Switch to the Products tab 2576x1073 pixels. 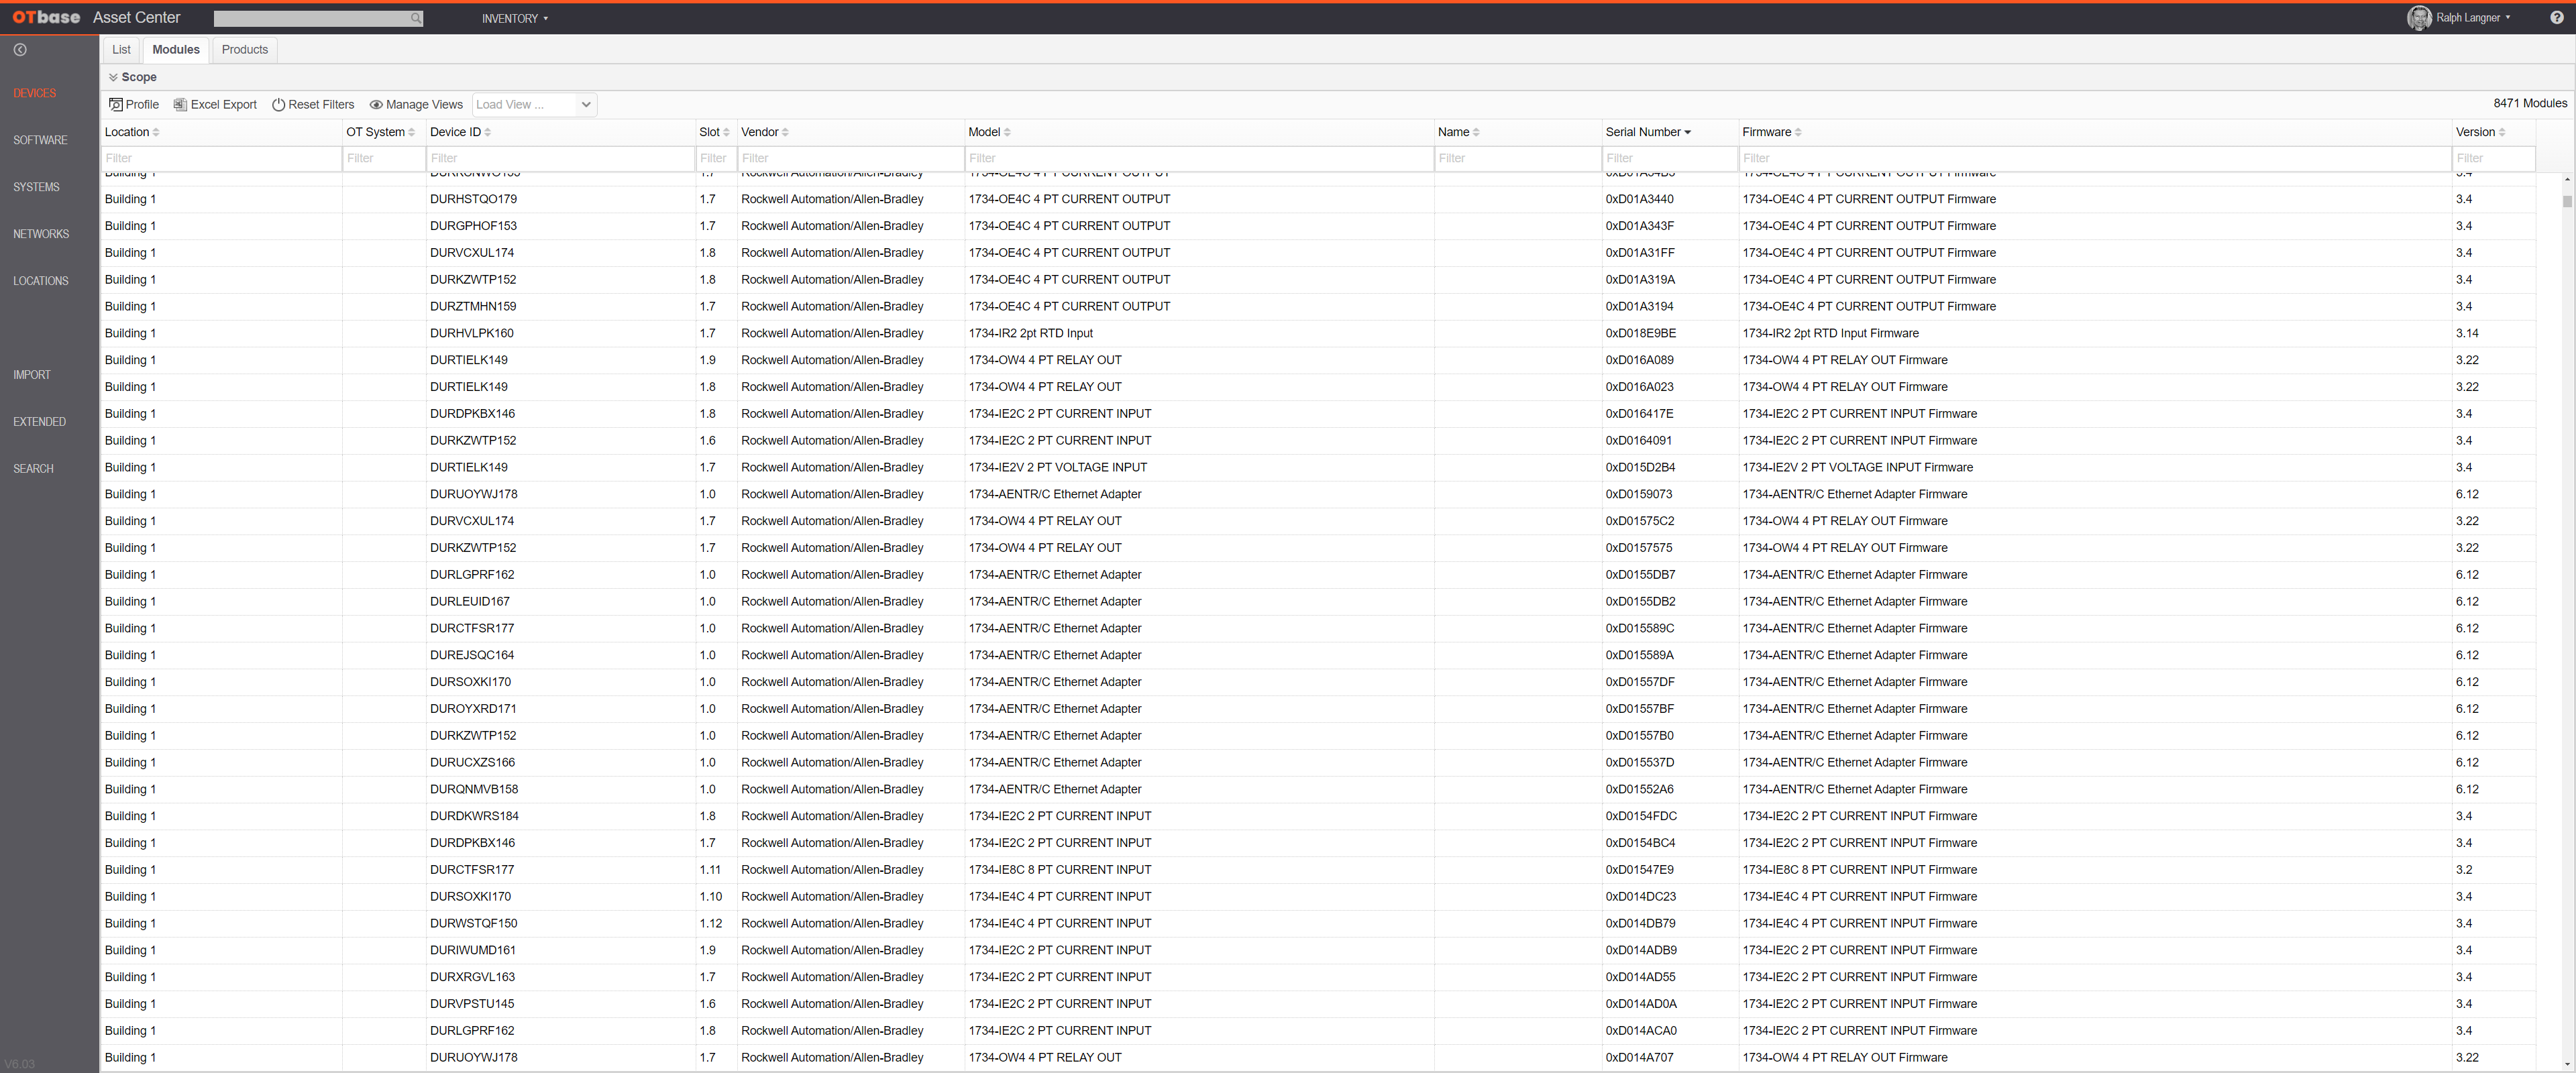pos(245,49)
